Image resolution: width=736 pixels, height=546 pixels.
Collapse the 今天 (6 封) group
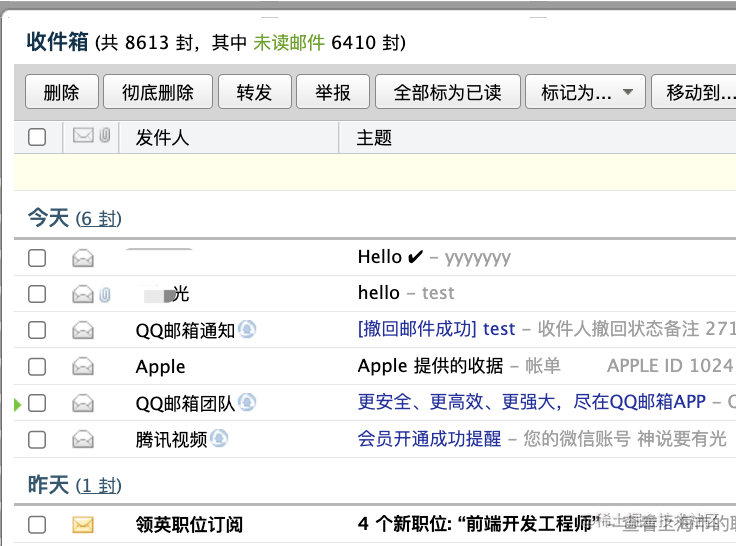pyautogui.click(x=75, y=218)
